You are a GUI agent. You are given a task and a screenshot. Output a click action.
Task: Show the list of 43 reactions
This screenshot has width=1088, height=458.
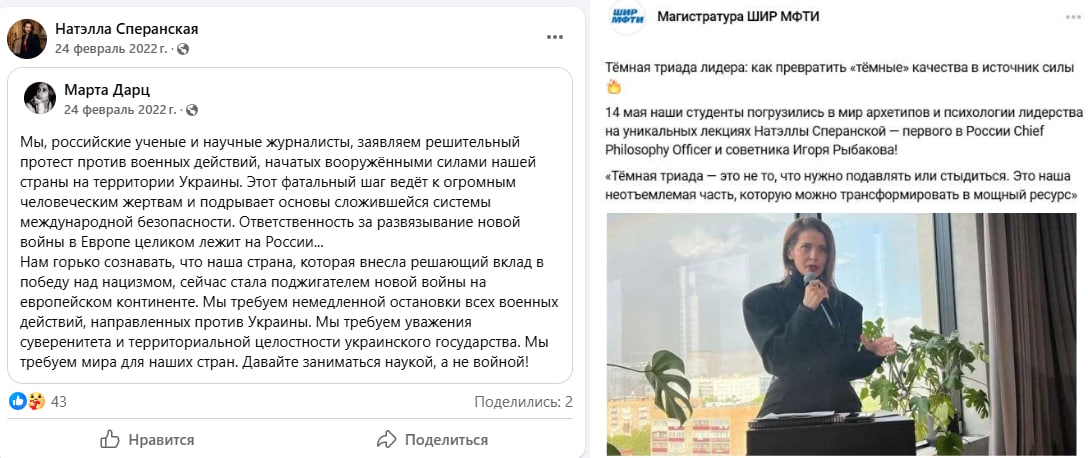pyautogui.click(x=58, y=402)
